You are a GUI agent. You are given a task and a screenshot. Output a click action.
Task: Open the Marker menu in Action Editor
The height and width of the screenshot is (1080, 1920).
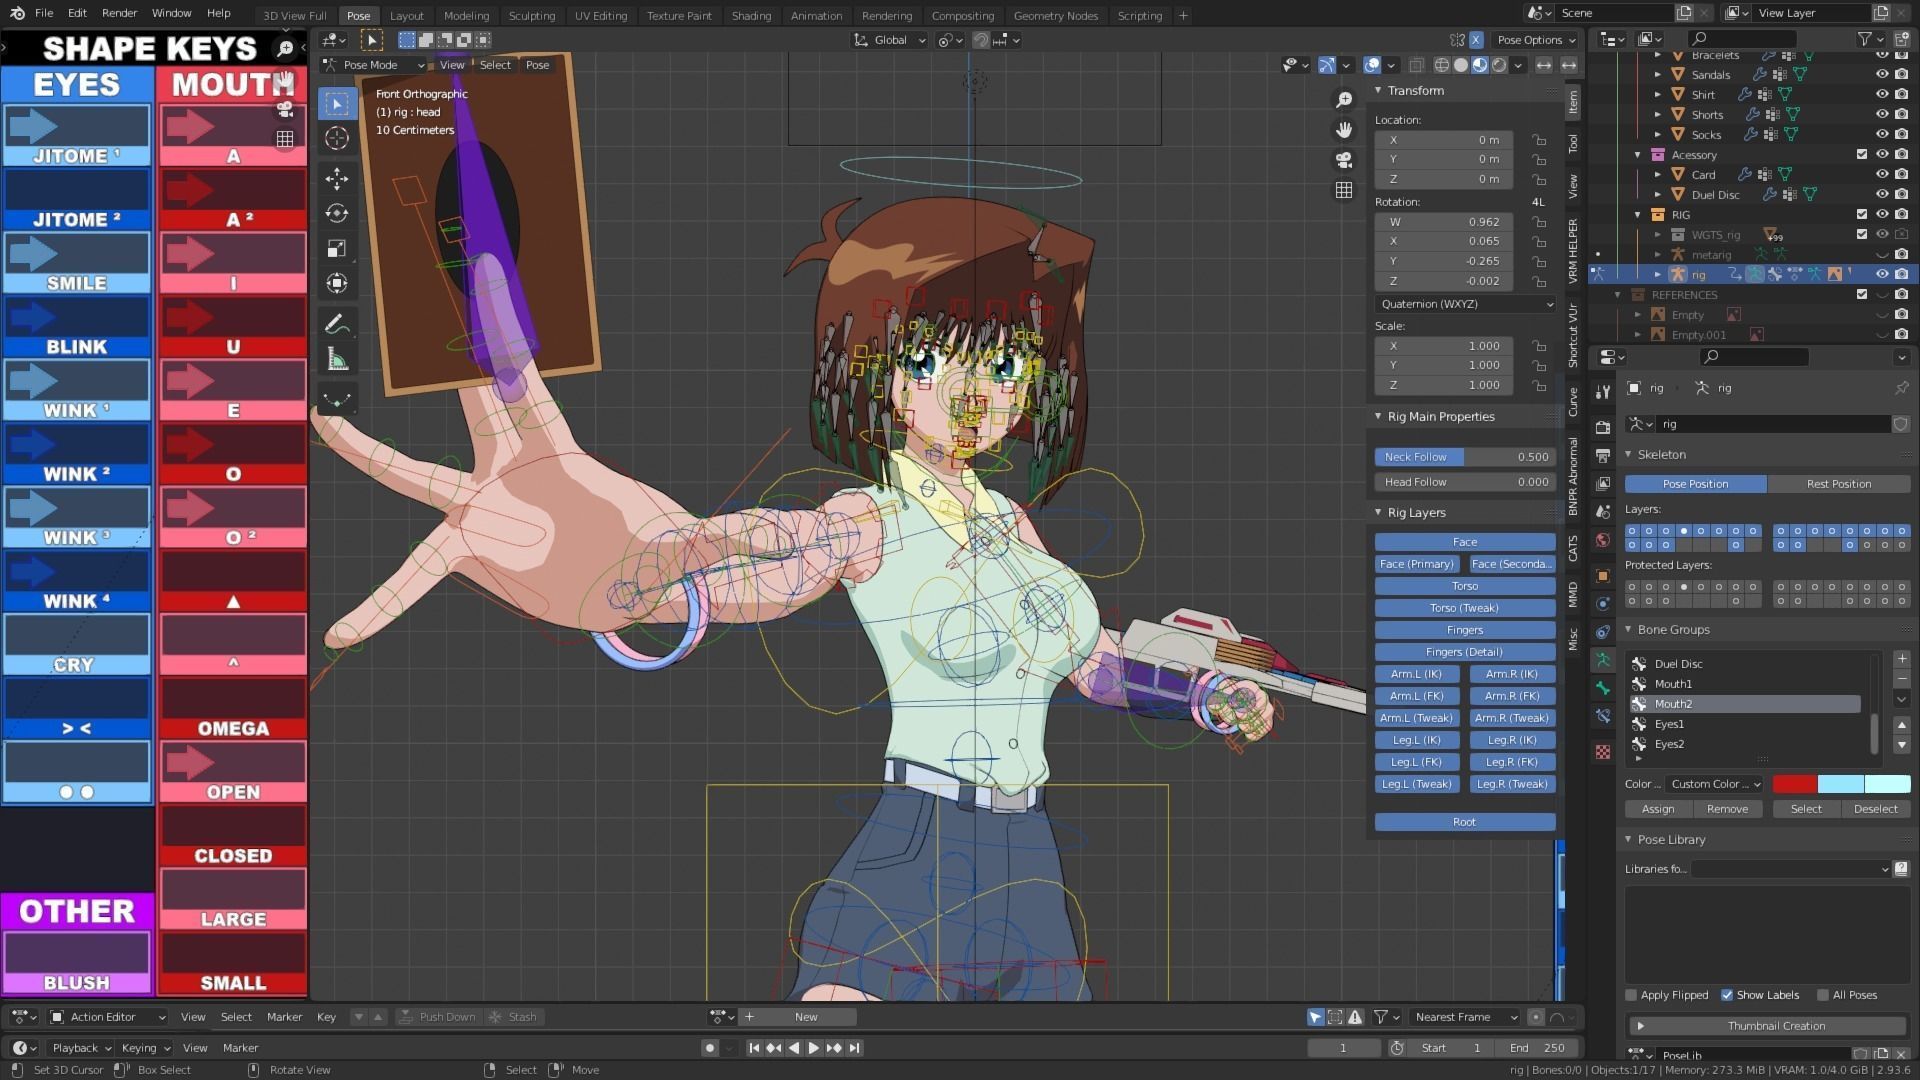click(x=284, y=1017)
